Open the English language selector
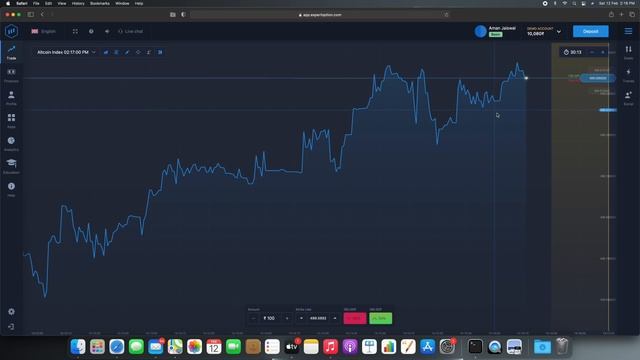Screen dimensions: 640x360 click(44, 31)
